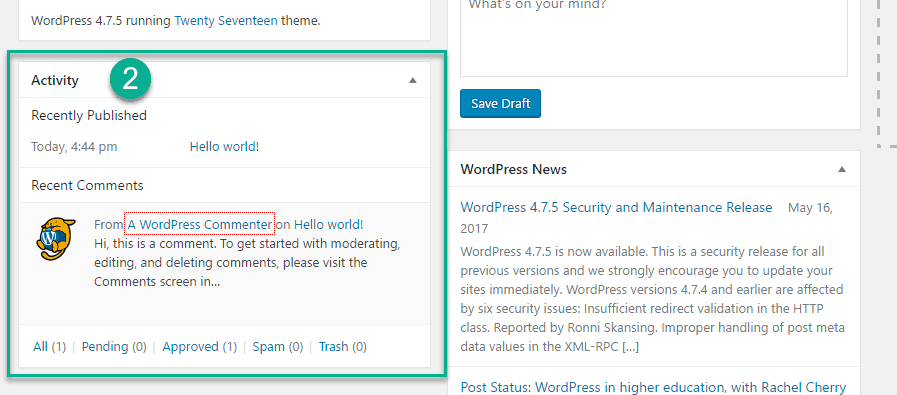Image resolution: width=897 pixels, height=395 pixels.
Task: Open the A WordPress Commenter author link
Action: [199, 224]
